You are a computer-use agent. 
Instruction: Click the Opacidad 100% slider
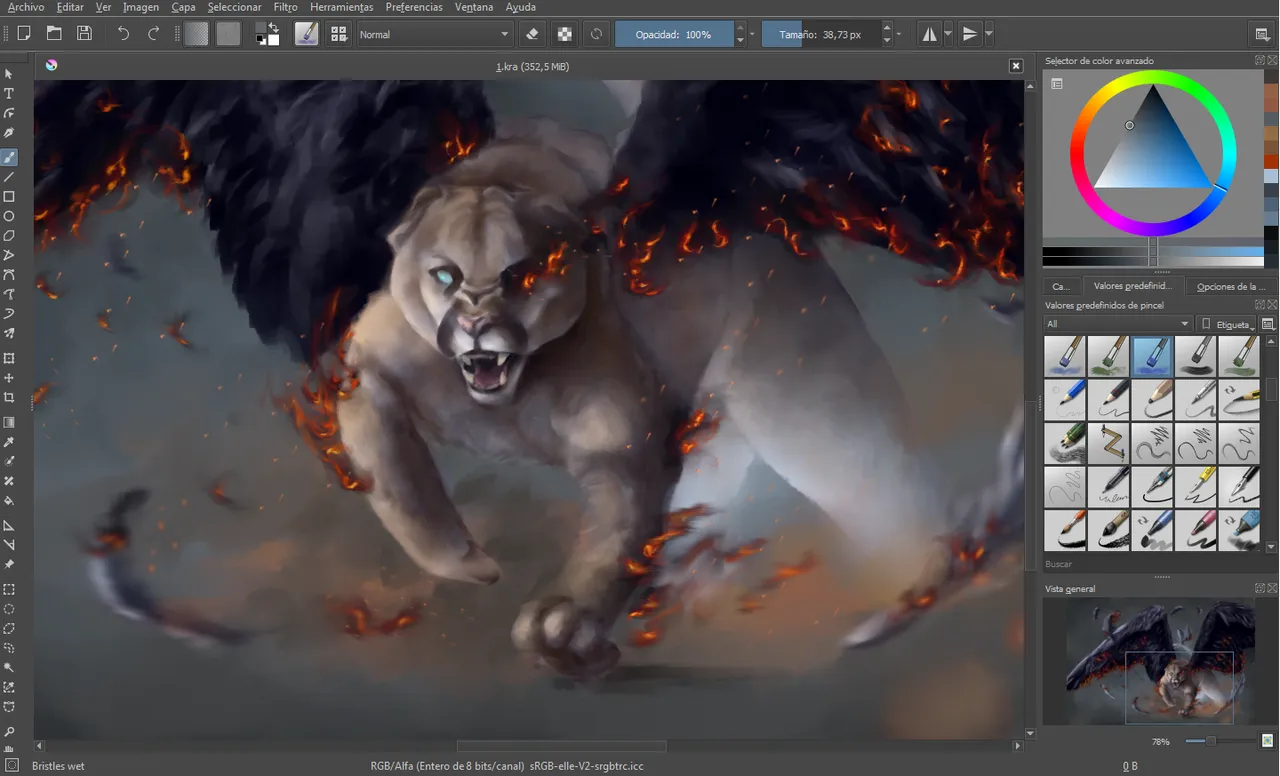[x=674, y=34]
